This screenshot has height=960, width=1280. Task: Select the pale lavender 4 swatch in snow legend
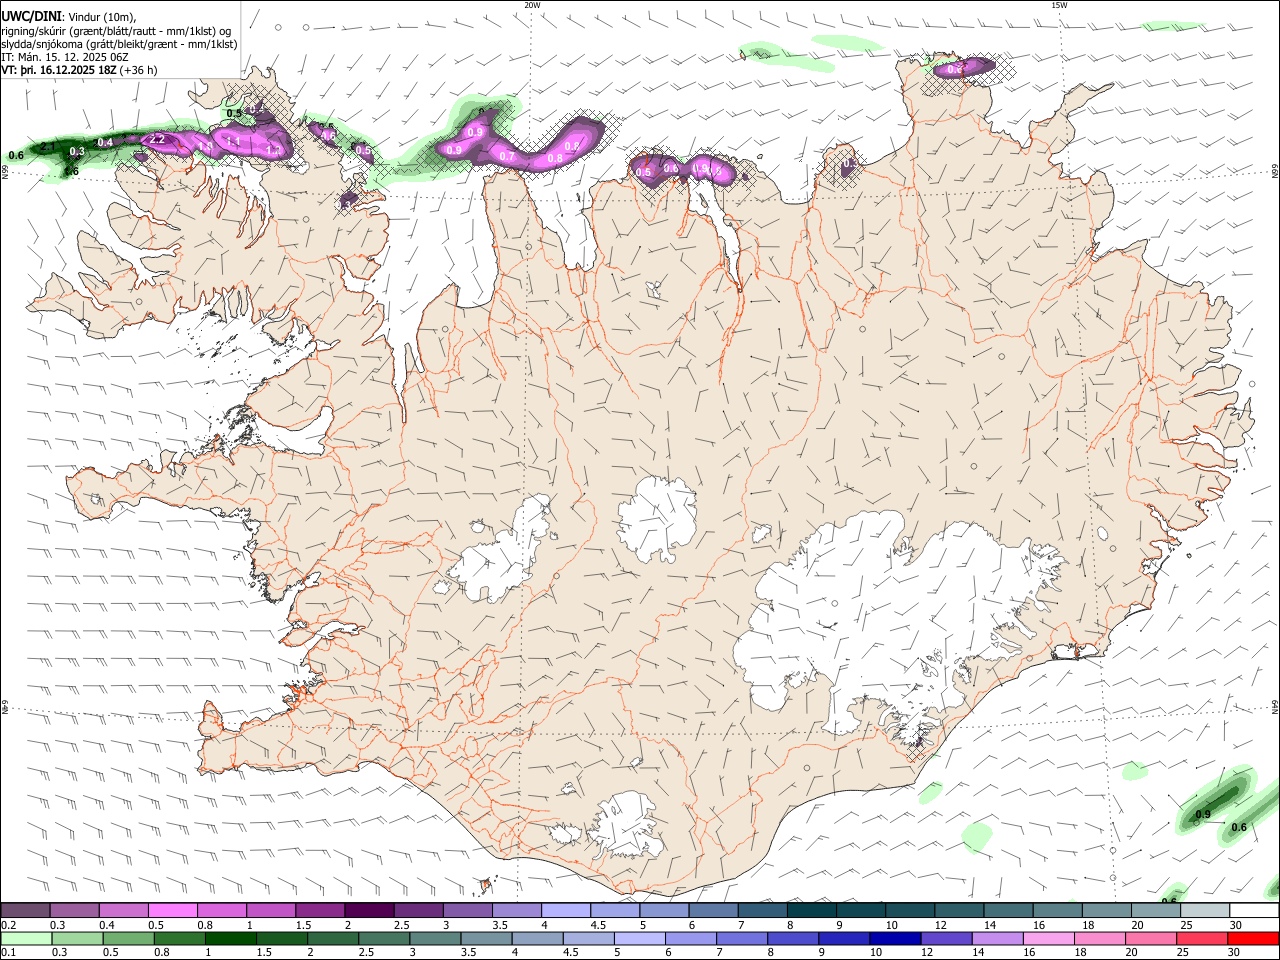[x=564, y=911]
